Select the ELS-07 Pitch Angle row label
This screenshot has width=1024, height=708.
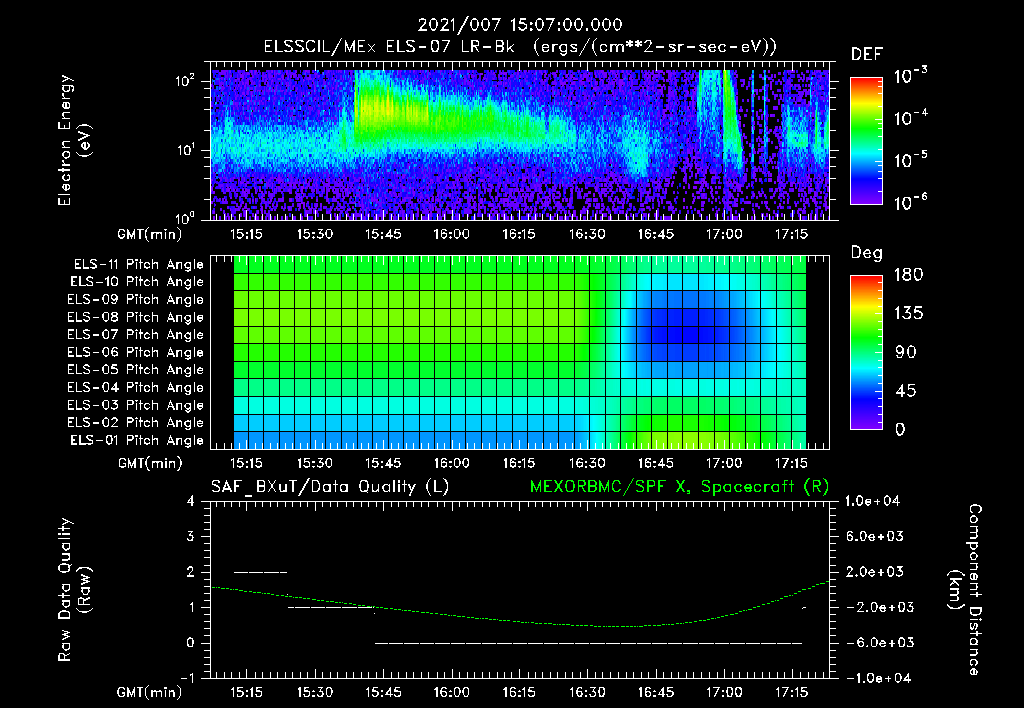tap(136, 334)
